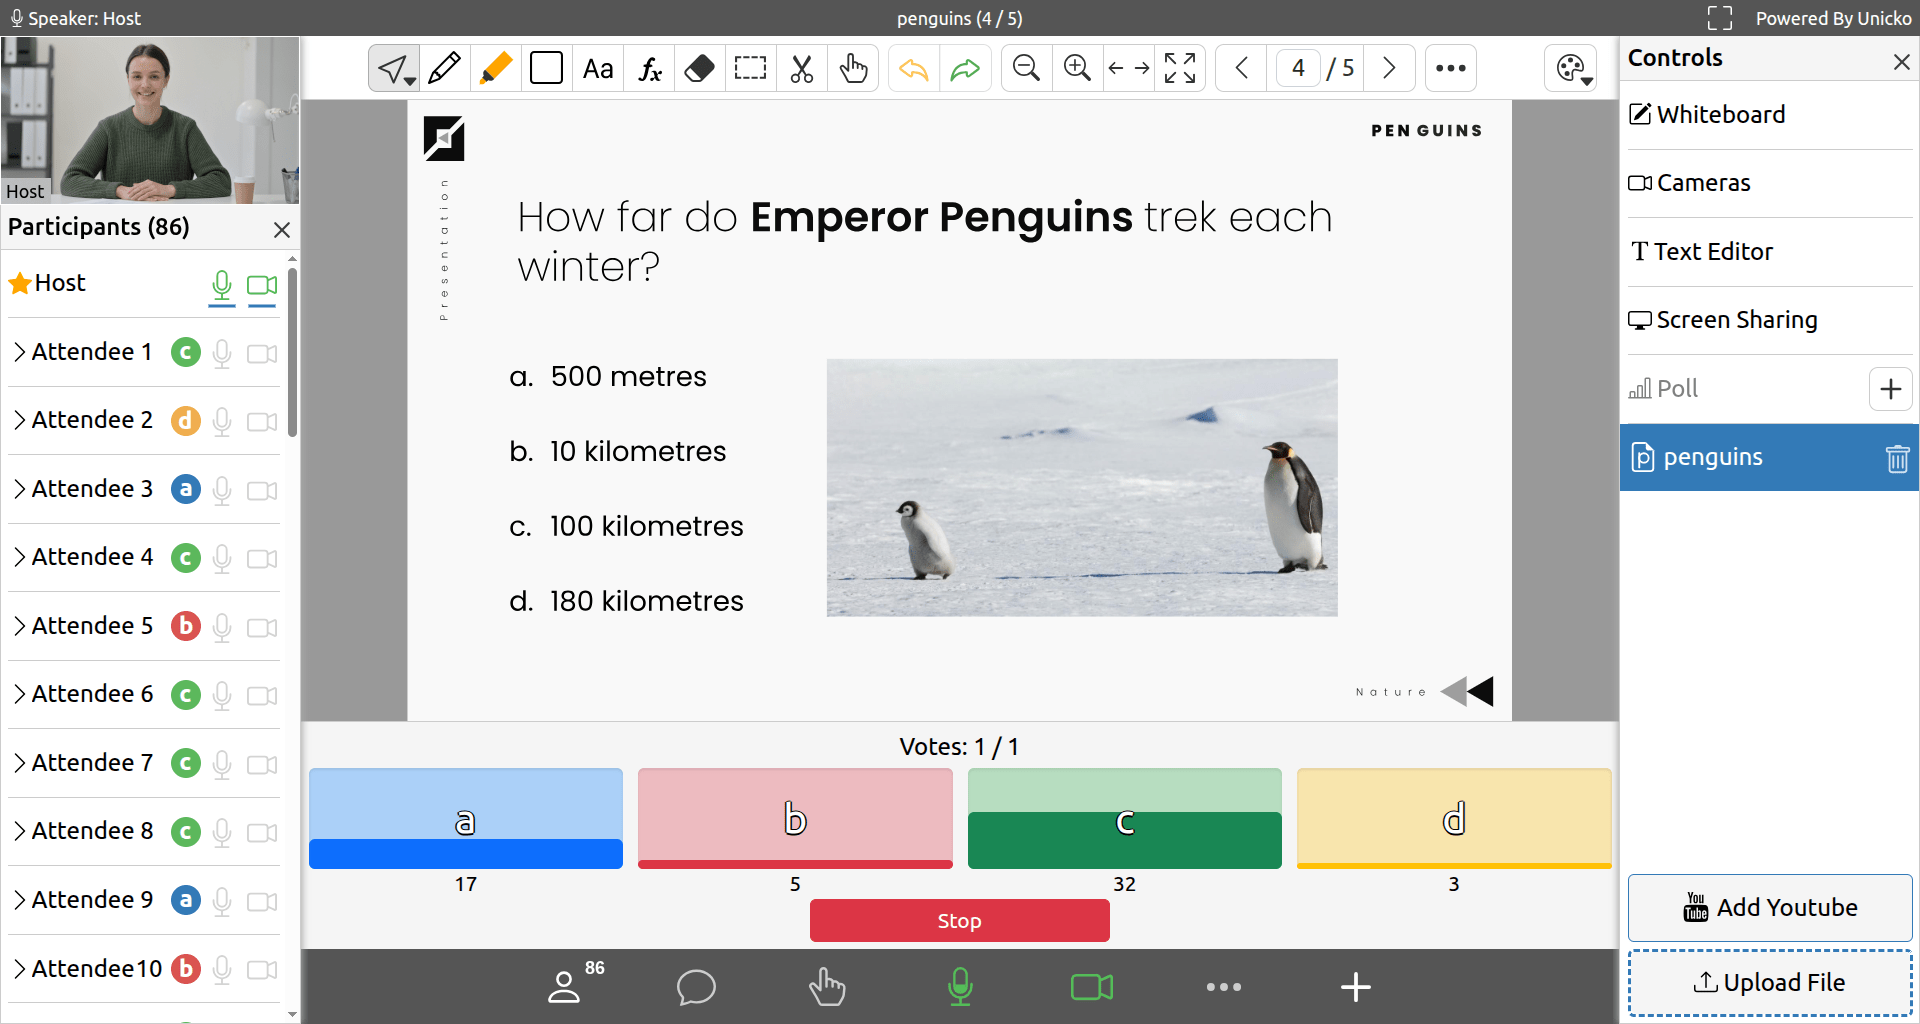The height and width of the screenshot is (1024, 1920).
Task: Expand Attendee 1 row
Action: coord(19,352)
